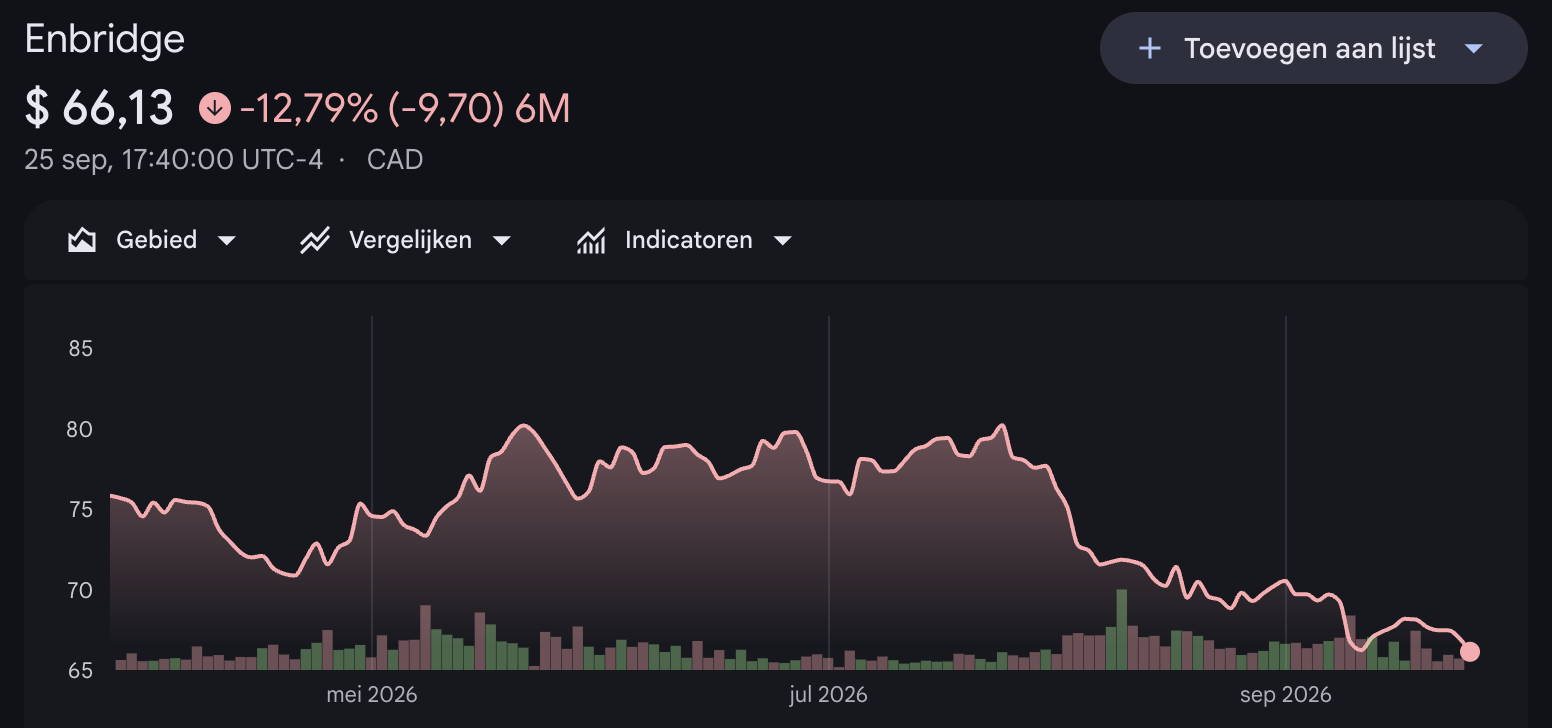Viewport: 1552px width, 728px height.
Task: Click the 25 sep, 17:40:00 UTC-4 timestamp
Action: (x=174, y=159)
